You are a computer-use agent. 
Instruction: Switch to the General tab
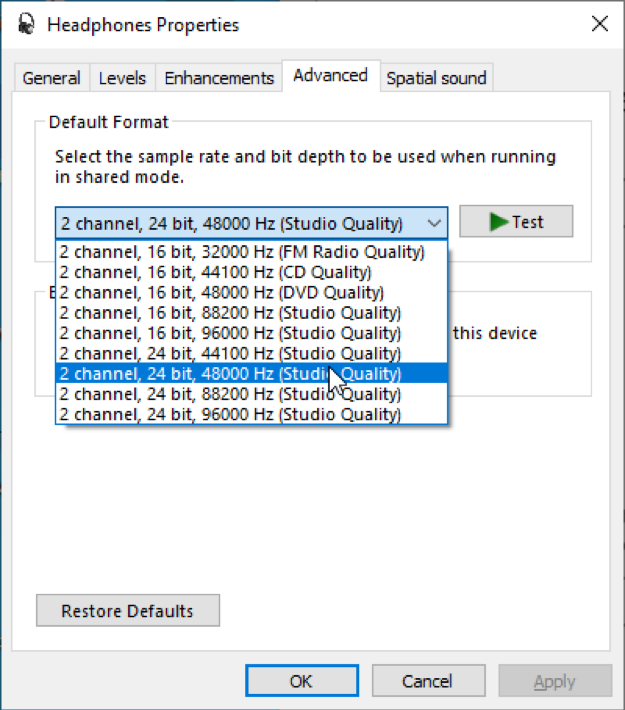point(51,78)
